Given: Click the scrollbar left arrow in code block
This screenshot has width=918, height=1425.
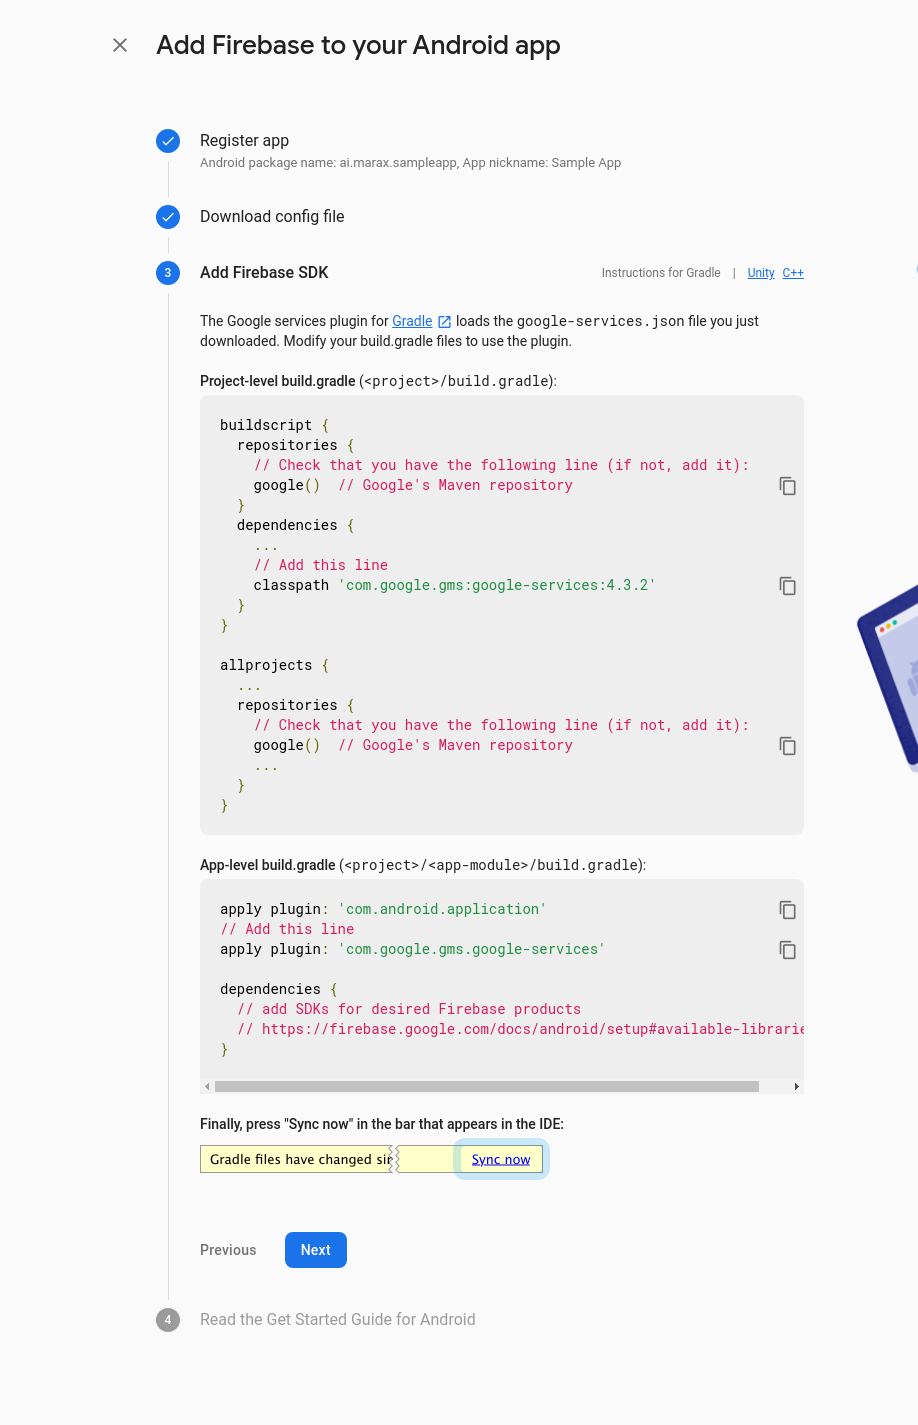Looking at the screenshot, I should [207, 1086].
